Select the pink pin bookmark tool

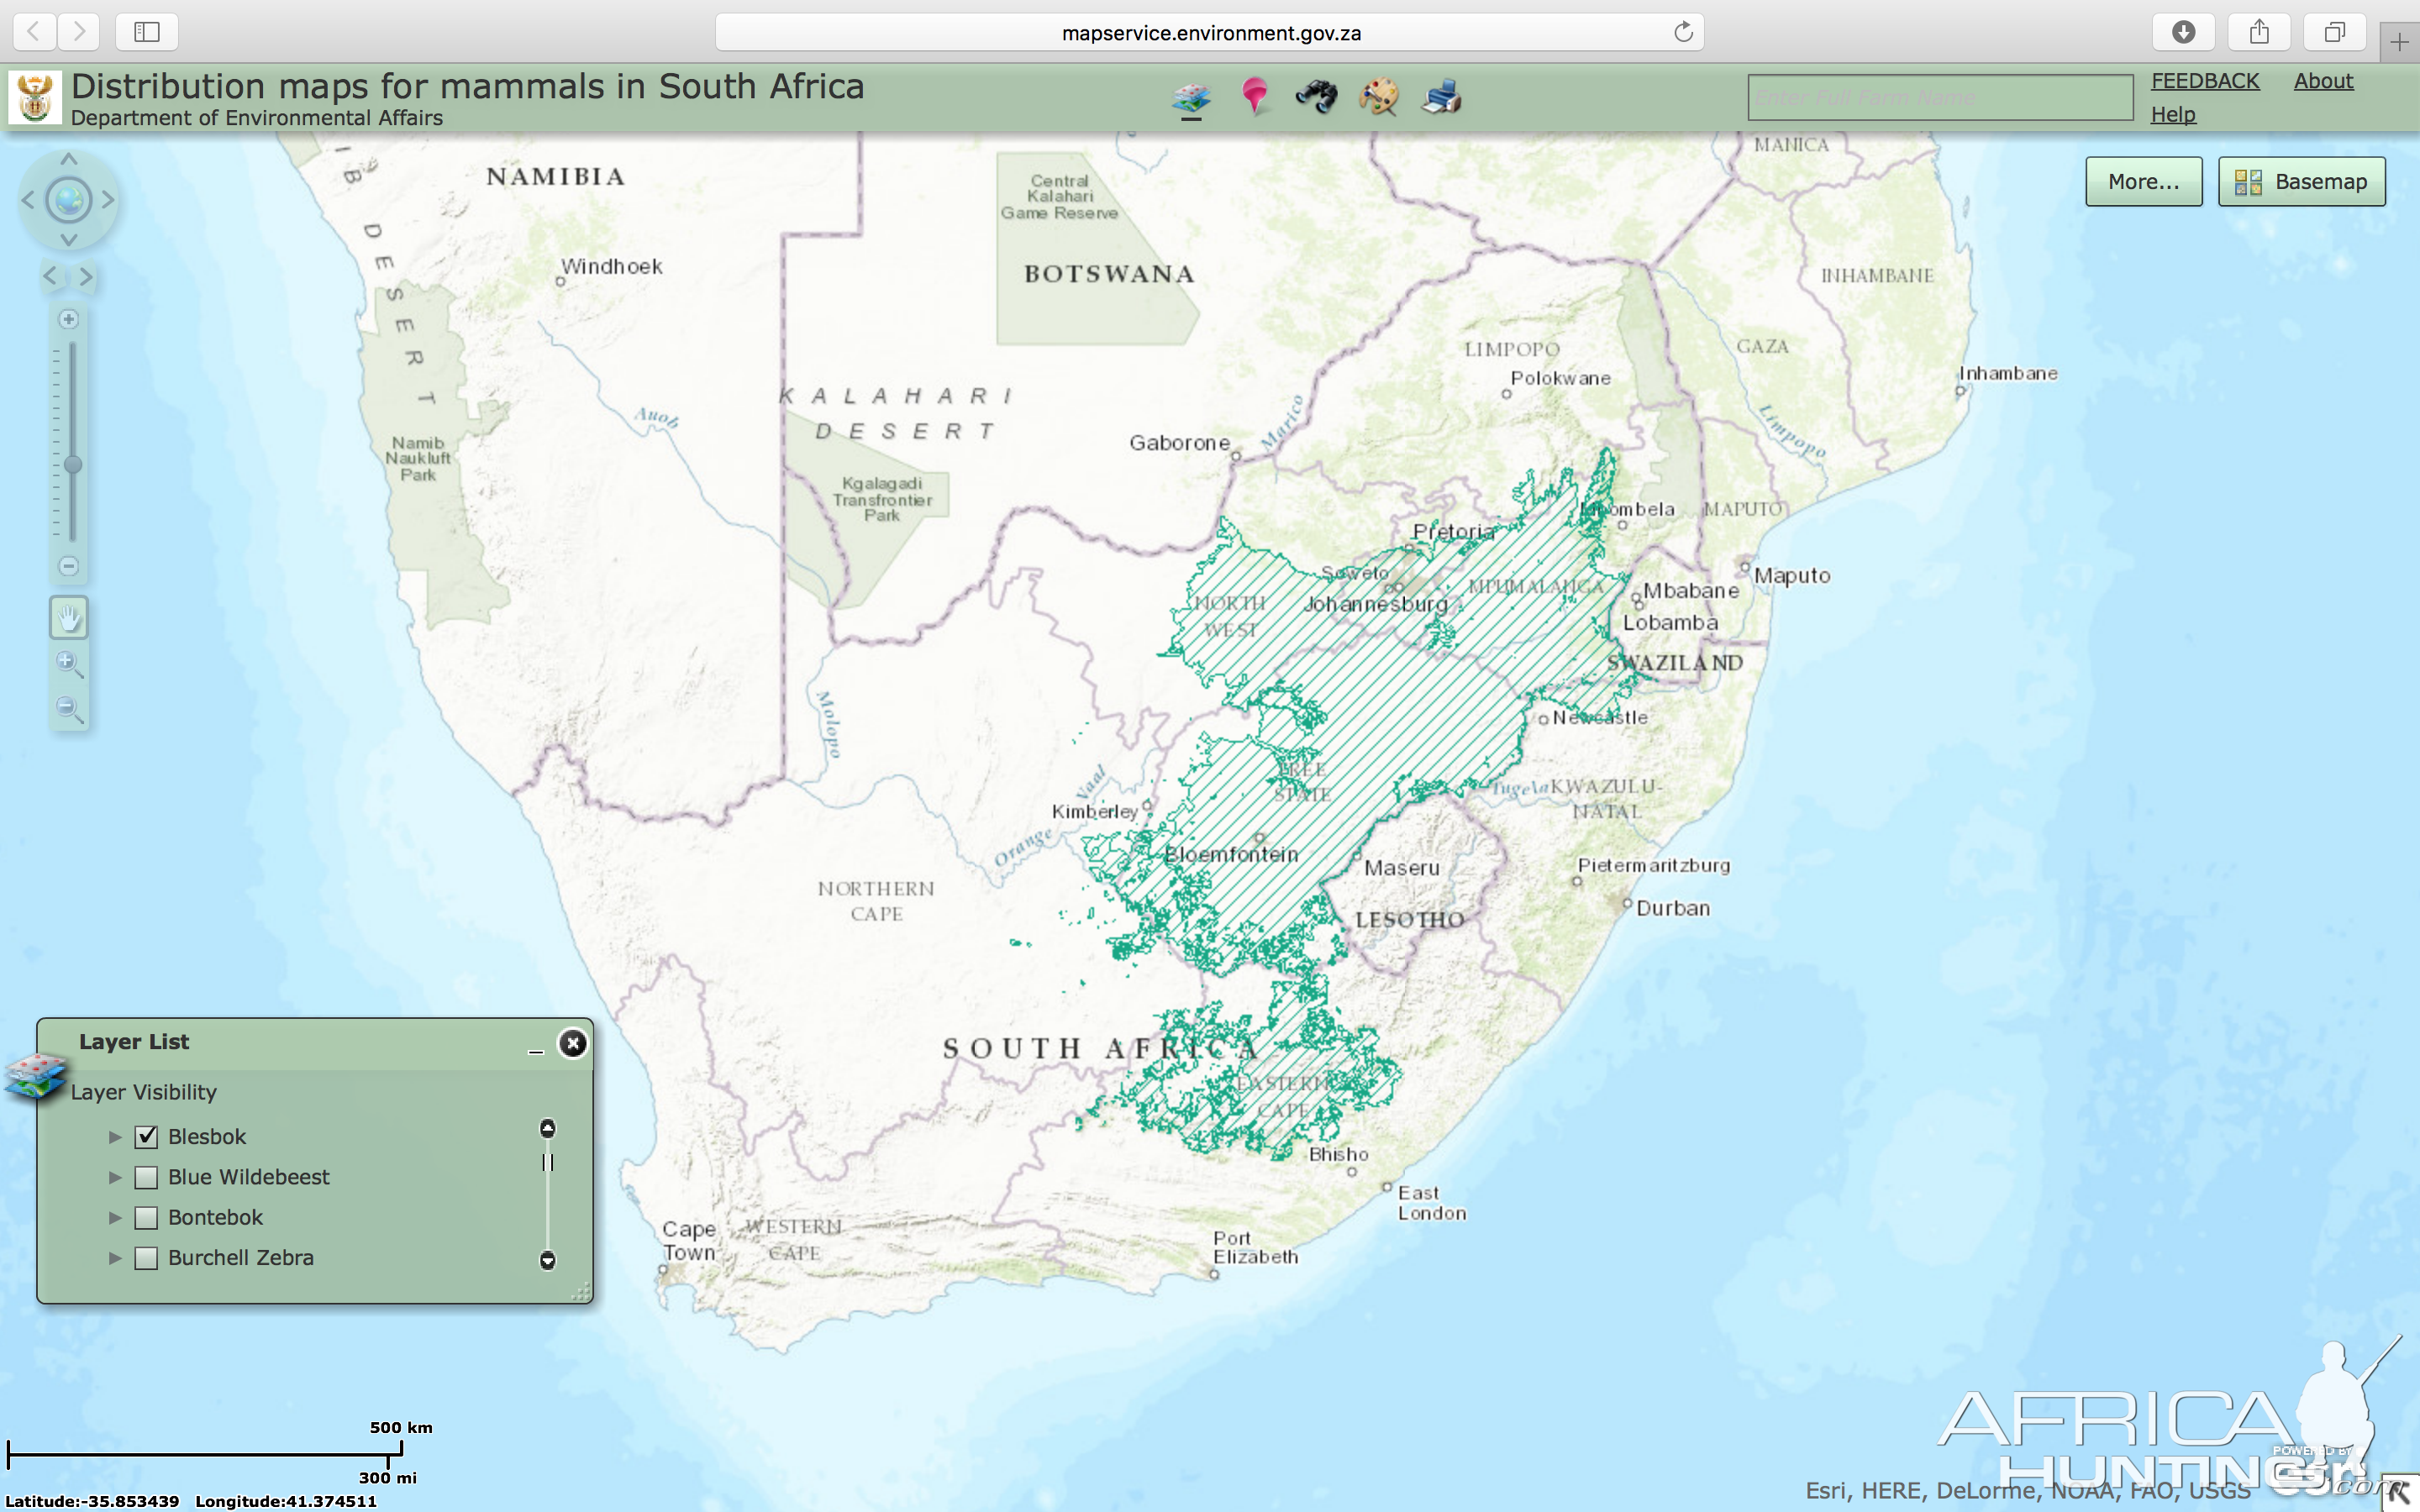[x=1254, y=97]
